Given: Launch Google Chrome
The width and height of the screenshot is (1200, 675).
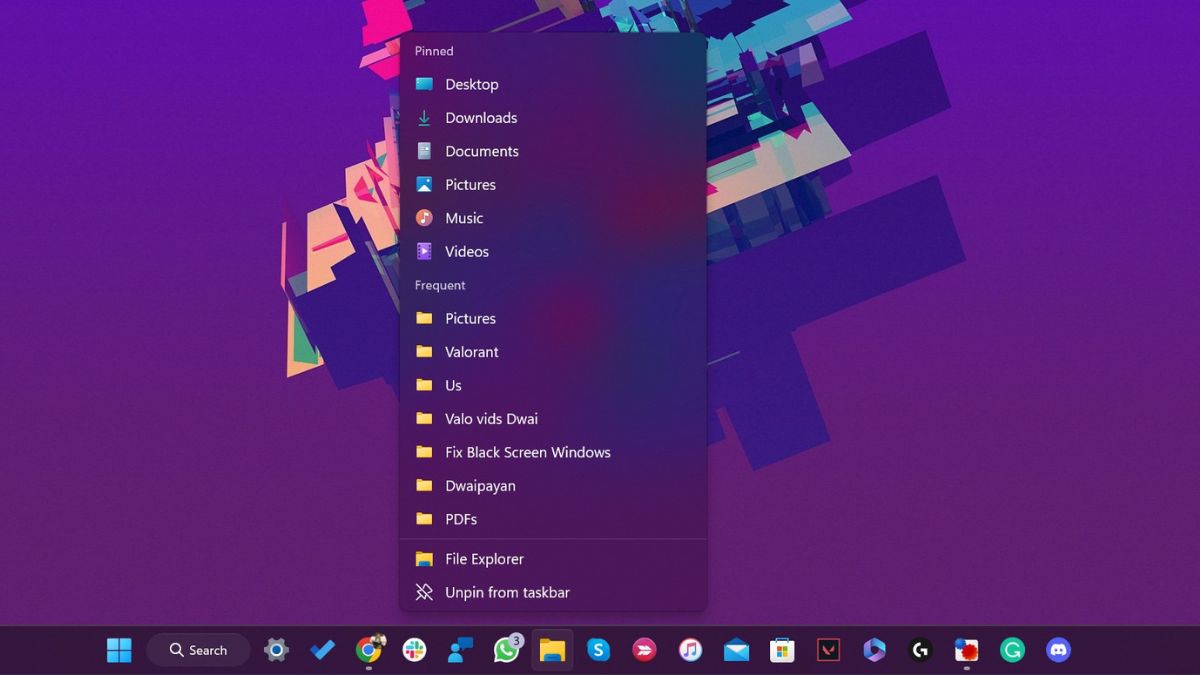Looking at the screenshot, I should (369, 650).
